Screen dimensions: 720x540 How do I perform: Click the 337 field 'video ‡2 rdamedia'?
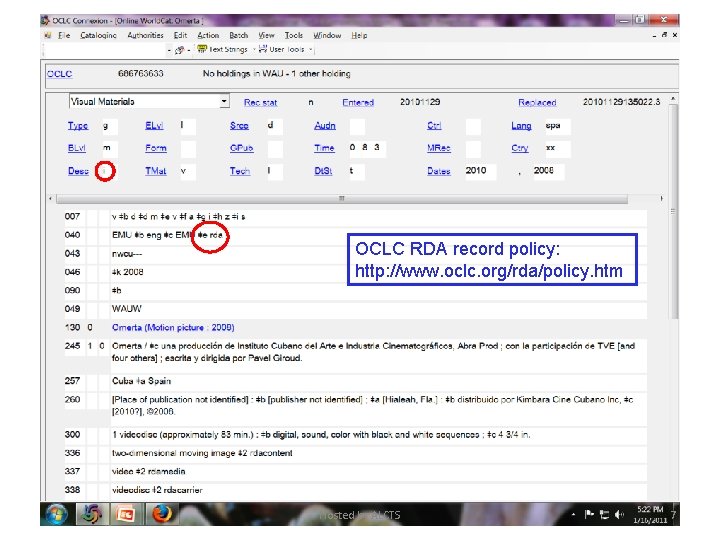[149, 472]
